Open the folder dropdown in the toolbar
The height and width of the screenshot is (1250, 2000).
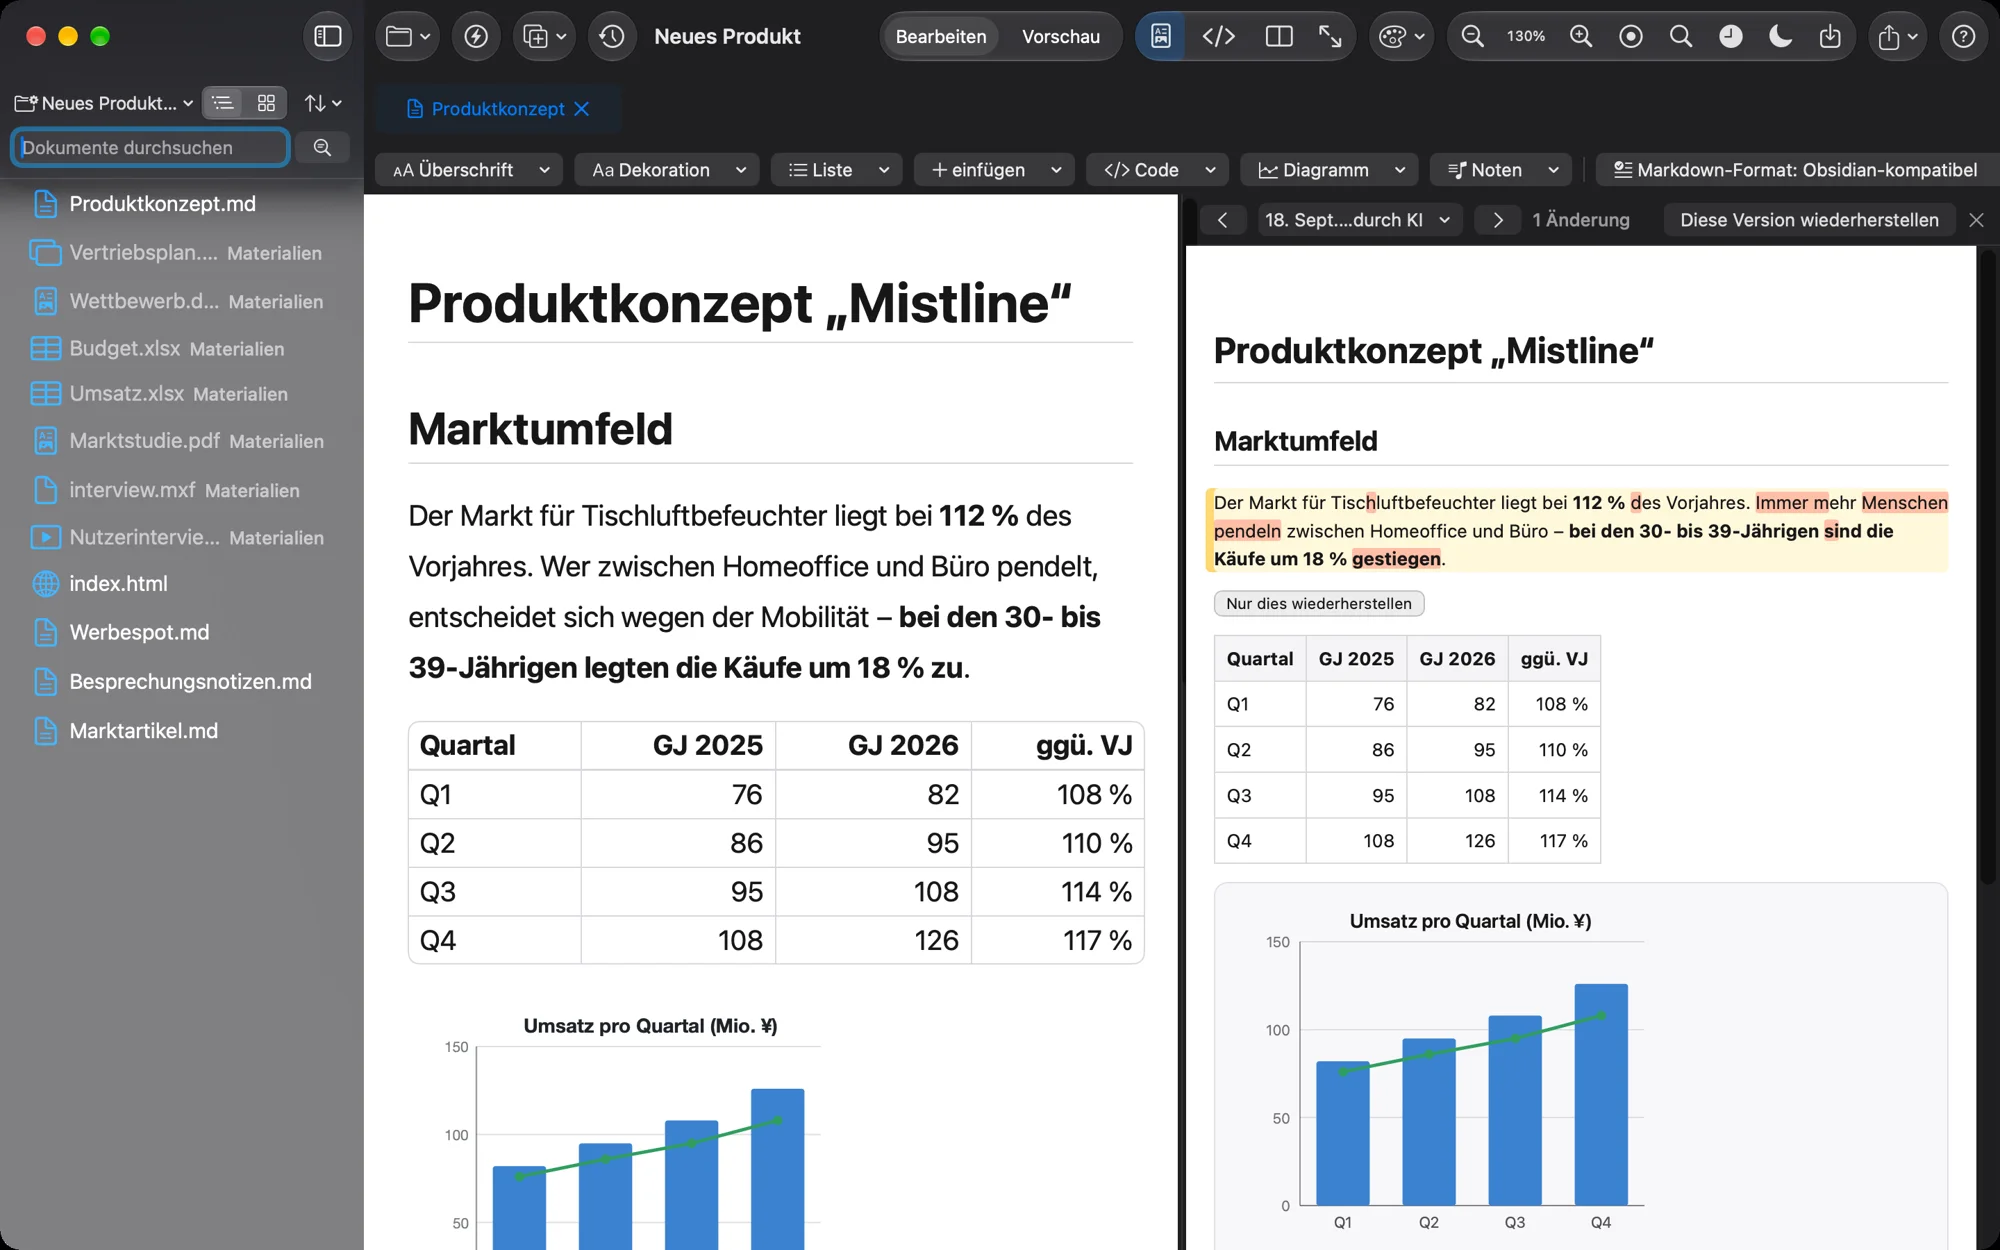point(408,37)
